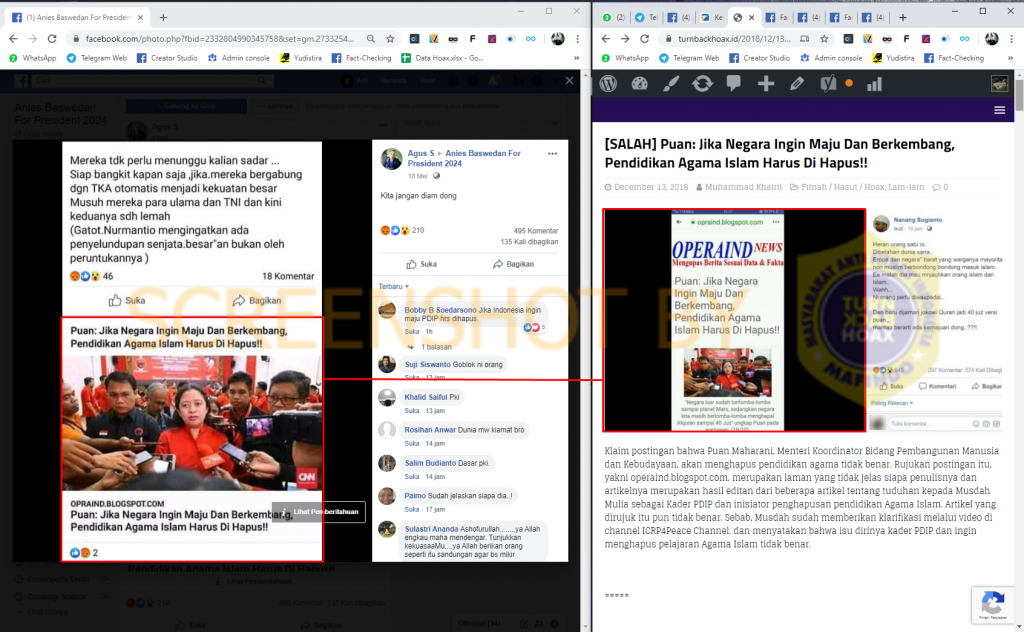Image resolution: width=1024 pixels, height=632 pixels.
Task: Click commenter name Sulastri Ananda
Action: click(431, 529)
